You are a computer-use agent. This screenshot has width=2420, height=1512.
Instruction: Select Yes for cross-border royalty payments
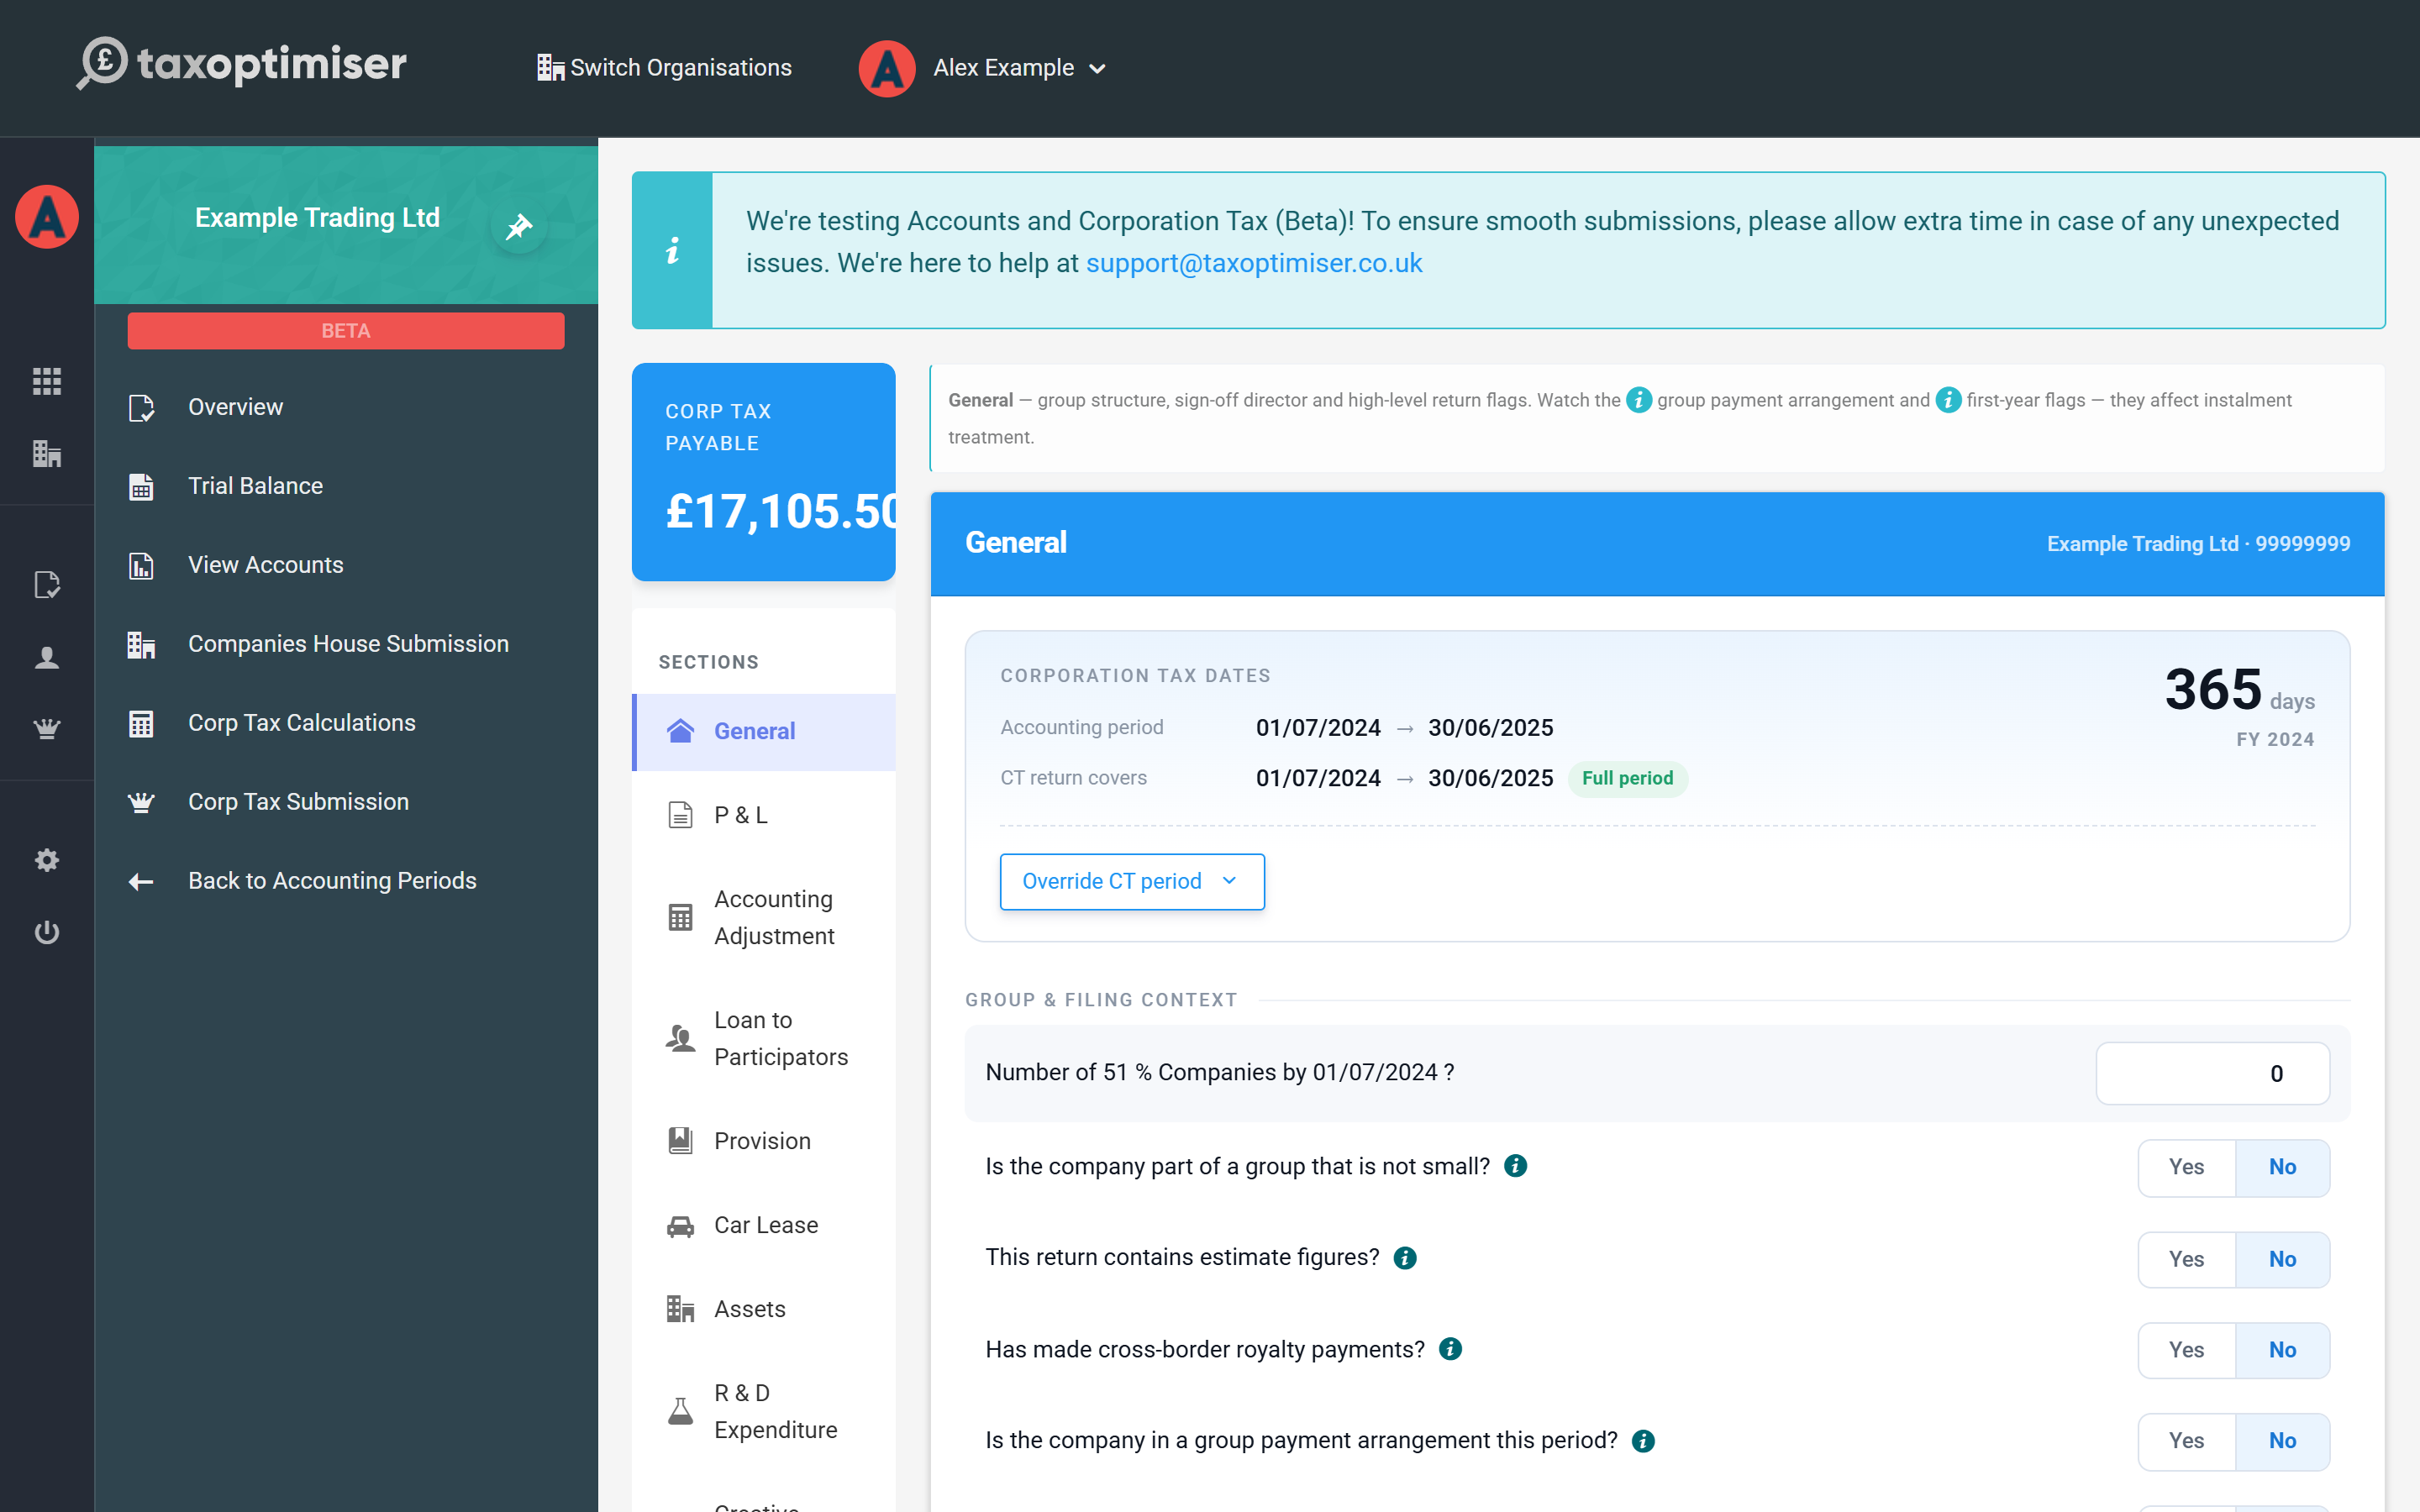pos(2186,1350)
